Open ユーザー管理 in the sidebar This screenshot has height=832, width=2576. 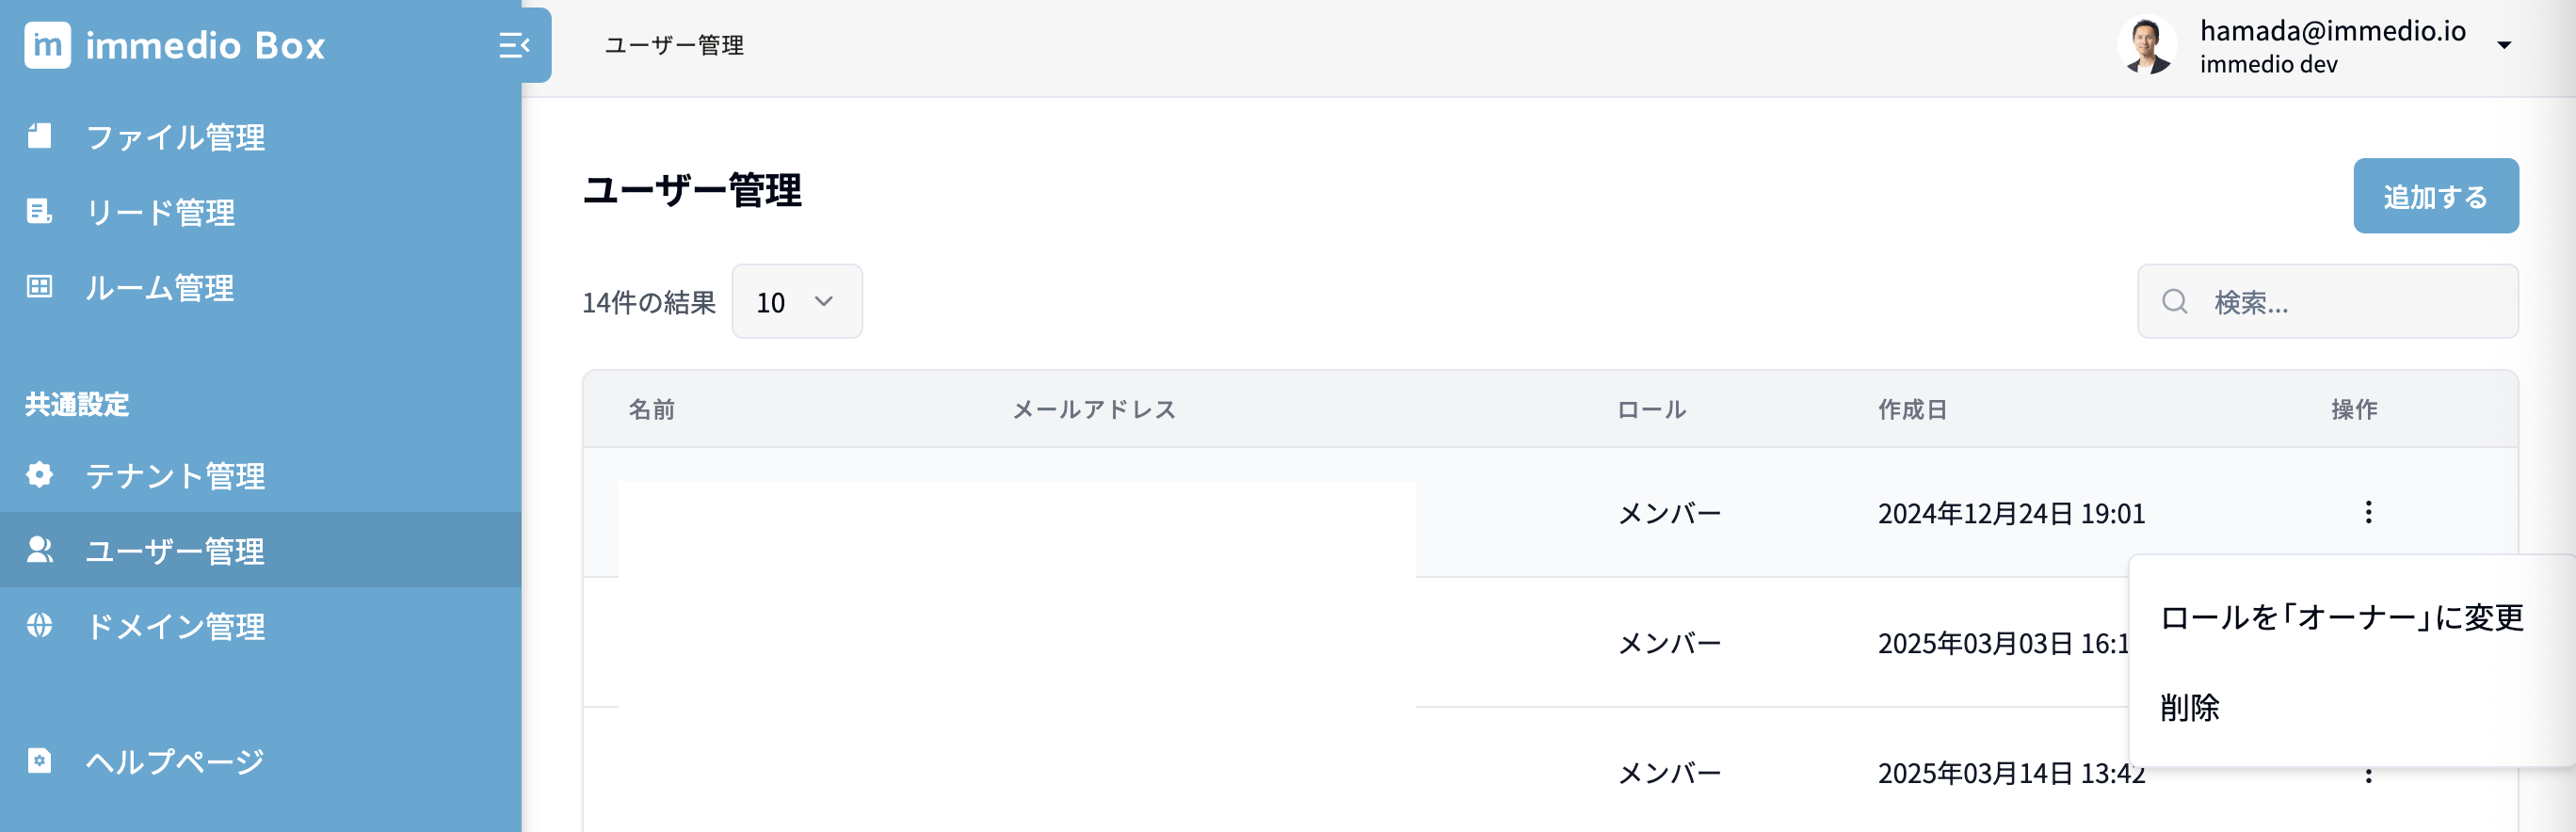(x=175, y=550)
